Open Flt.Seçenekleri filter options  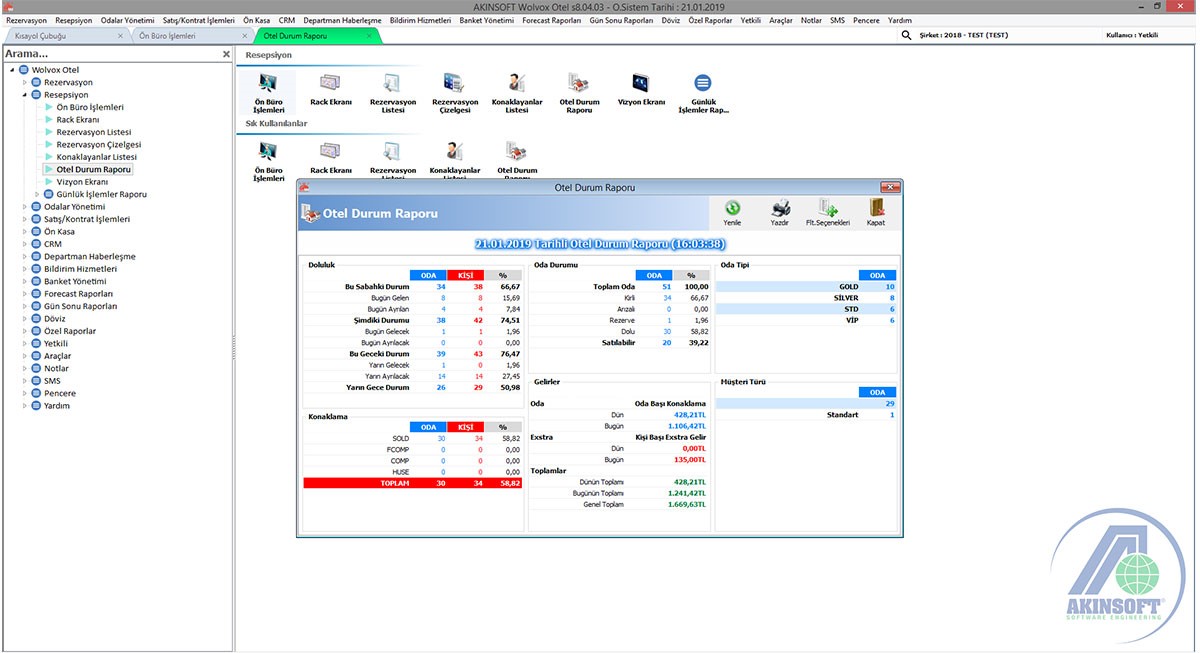tap(827, 208)
